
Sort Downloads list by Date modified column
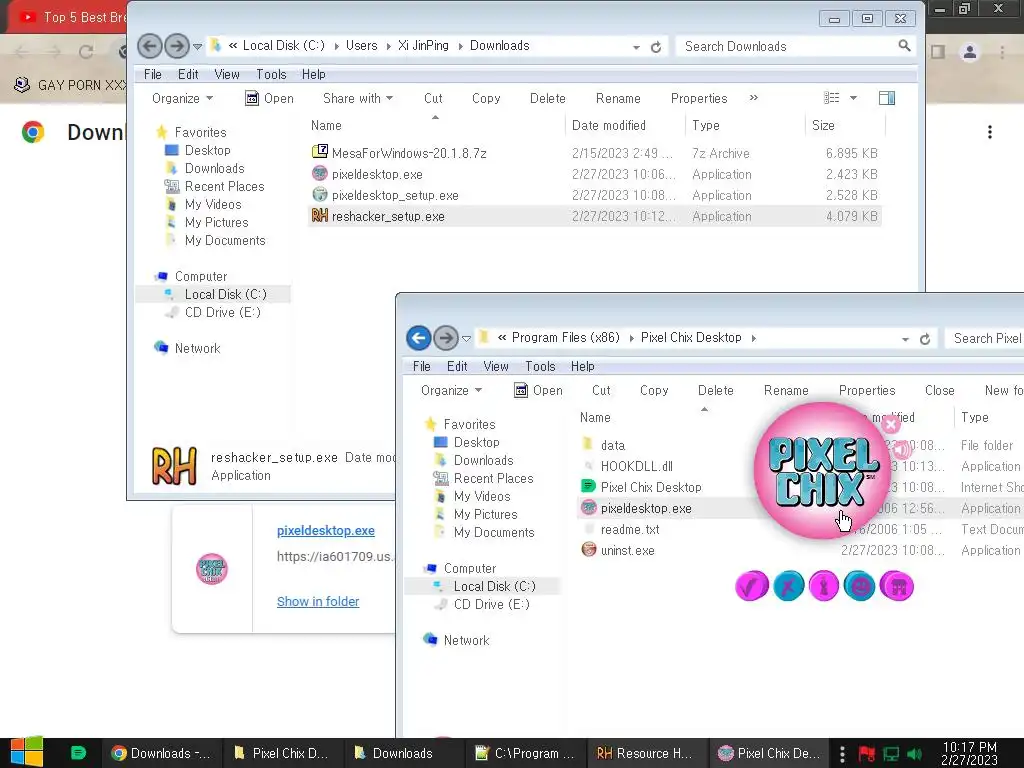coord(609,125)
